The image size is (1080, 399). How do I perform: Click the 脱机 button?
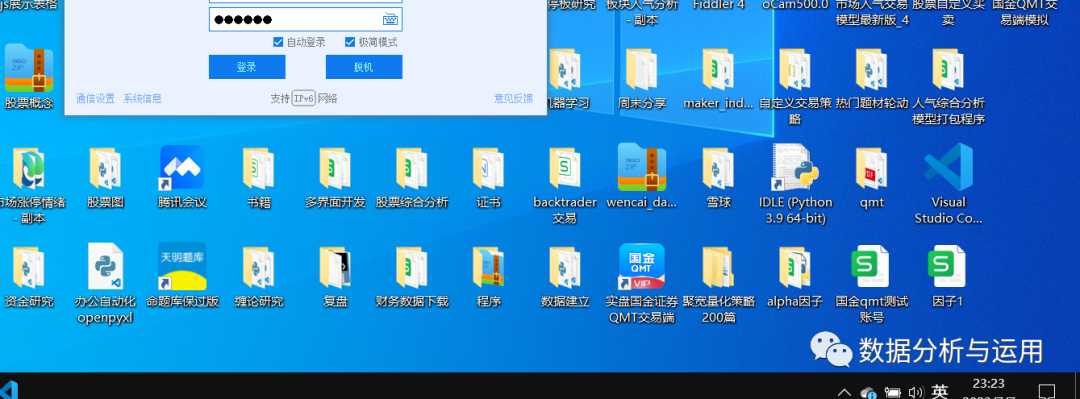(364, 67)
